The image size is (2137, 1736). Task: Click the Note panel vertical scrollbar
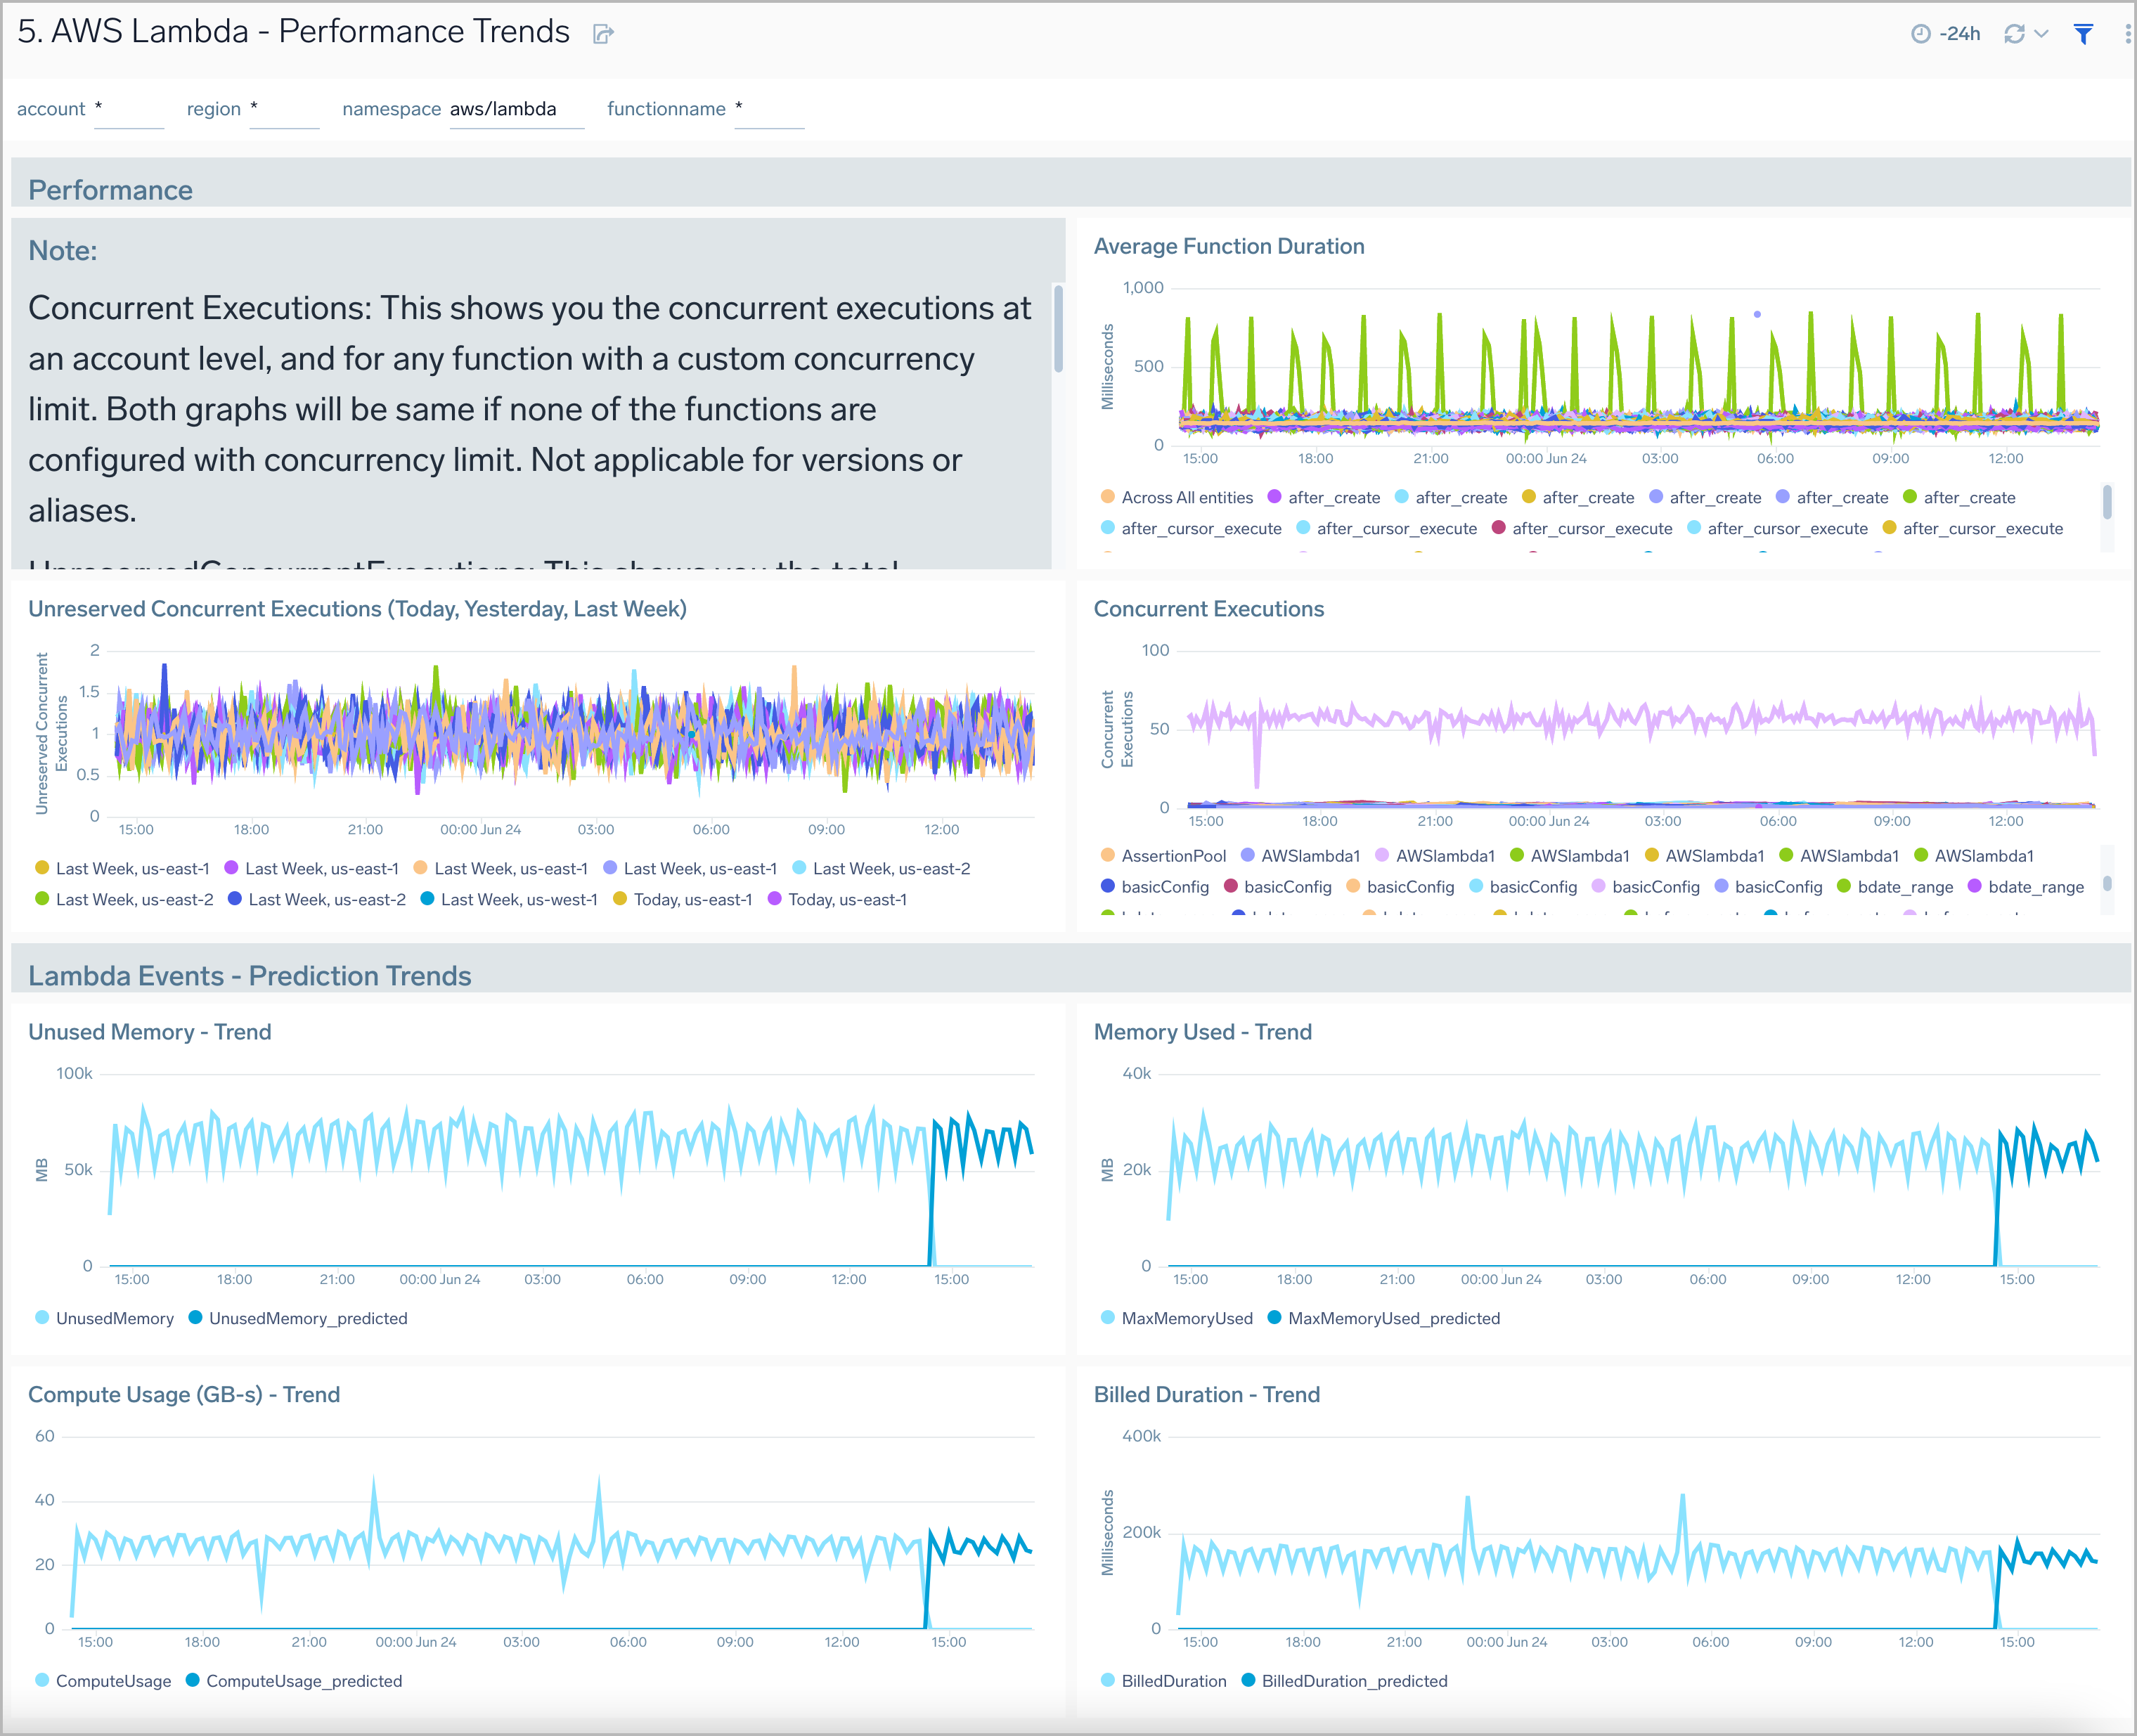pos(1058,328)
